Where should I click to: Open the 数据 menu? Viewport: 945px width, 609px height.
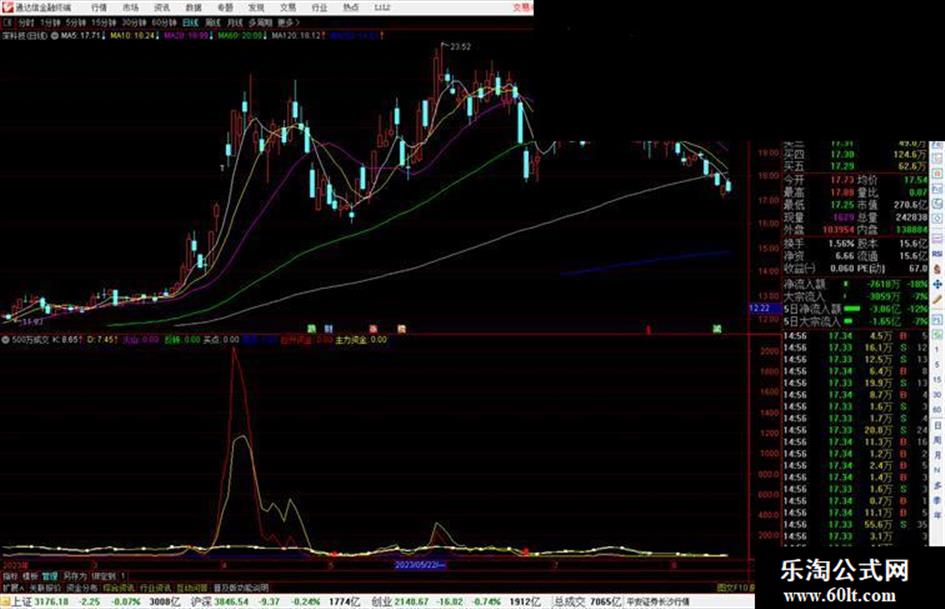[x=193, y=7]
